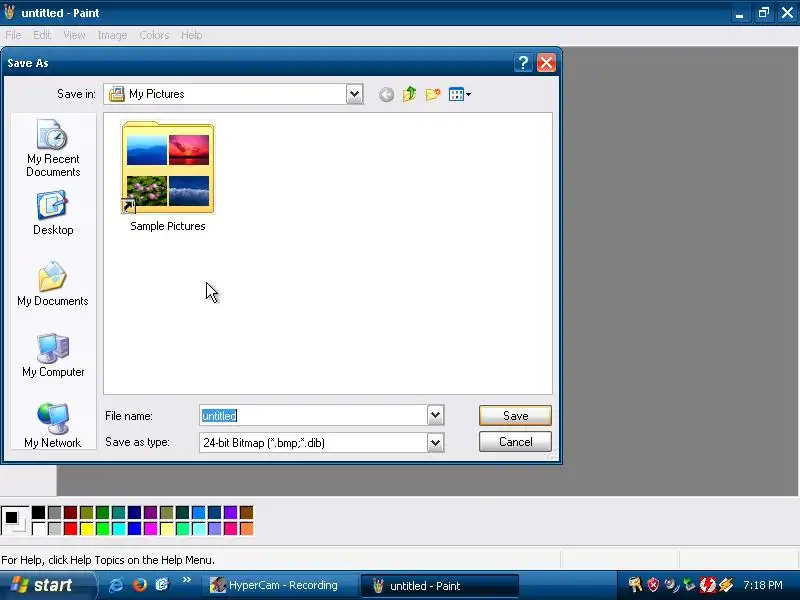Open the View menu in Paint

[x=74, y=35]
